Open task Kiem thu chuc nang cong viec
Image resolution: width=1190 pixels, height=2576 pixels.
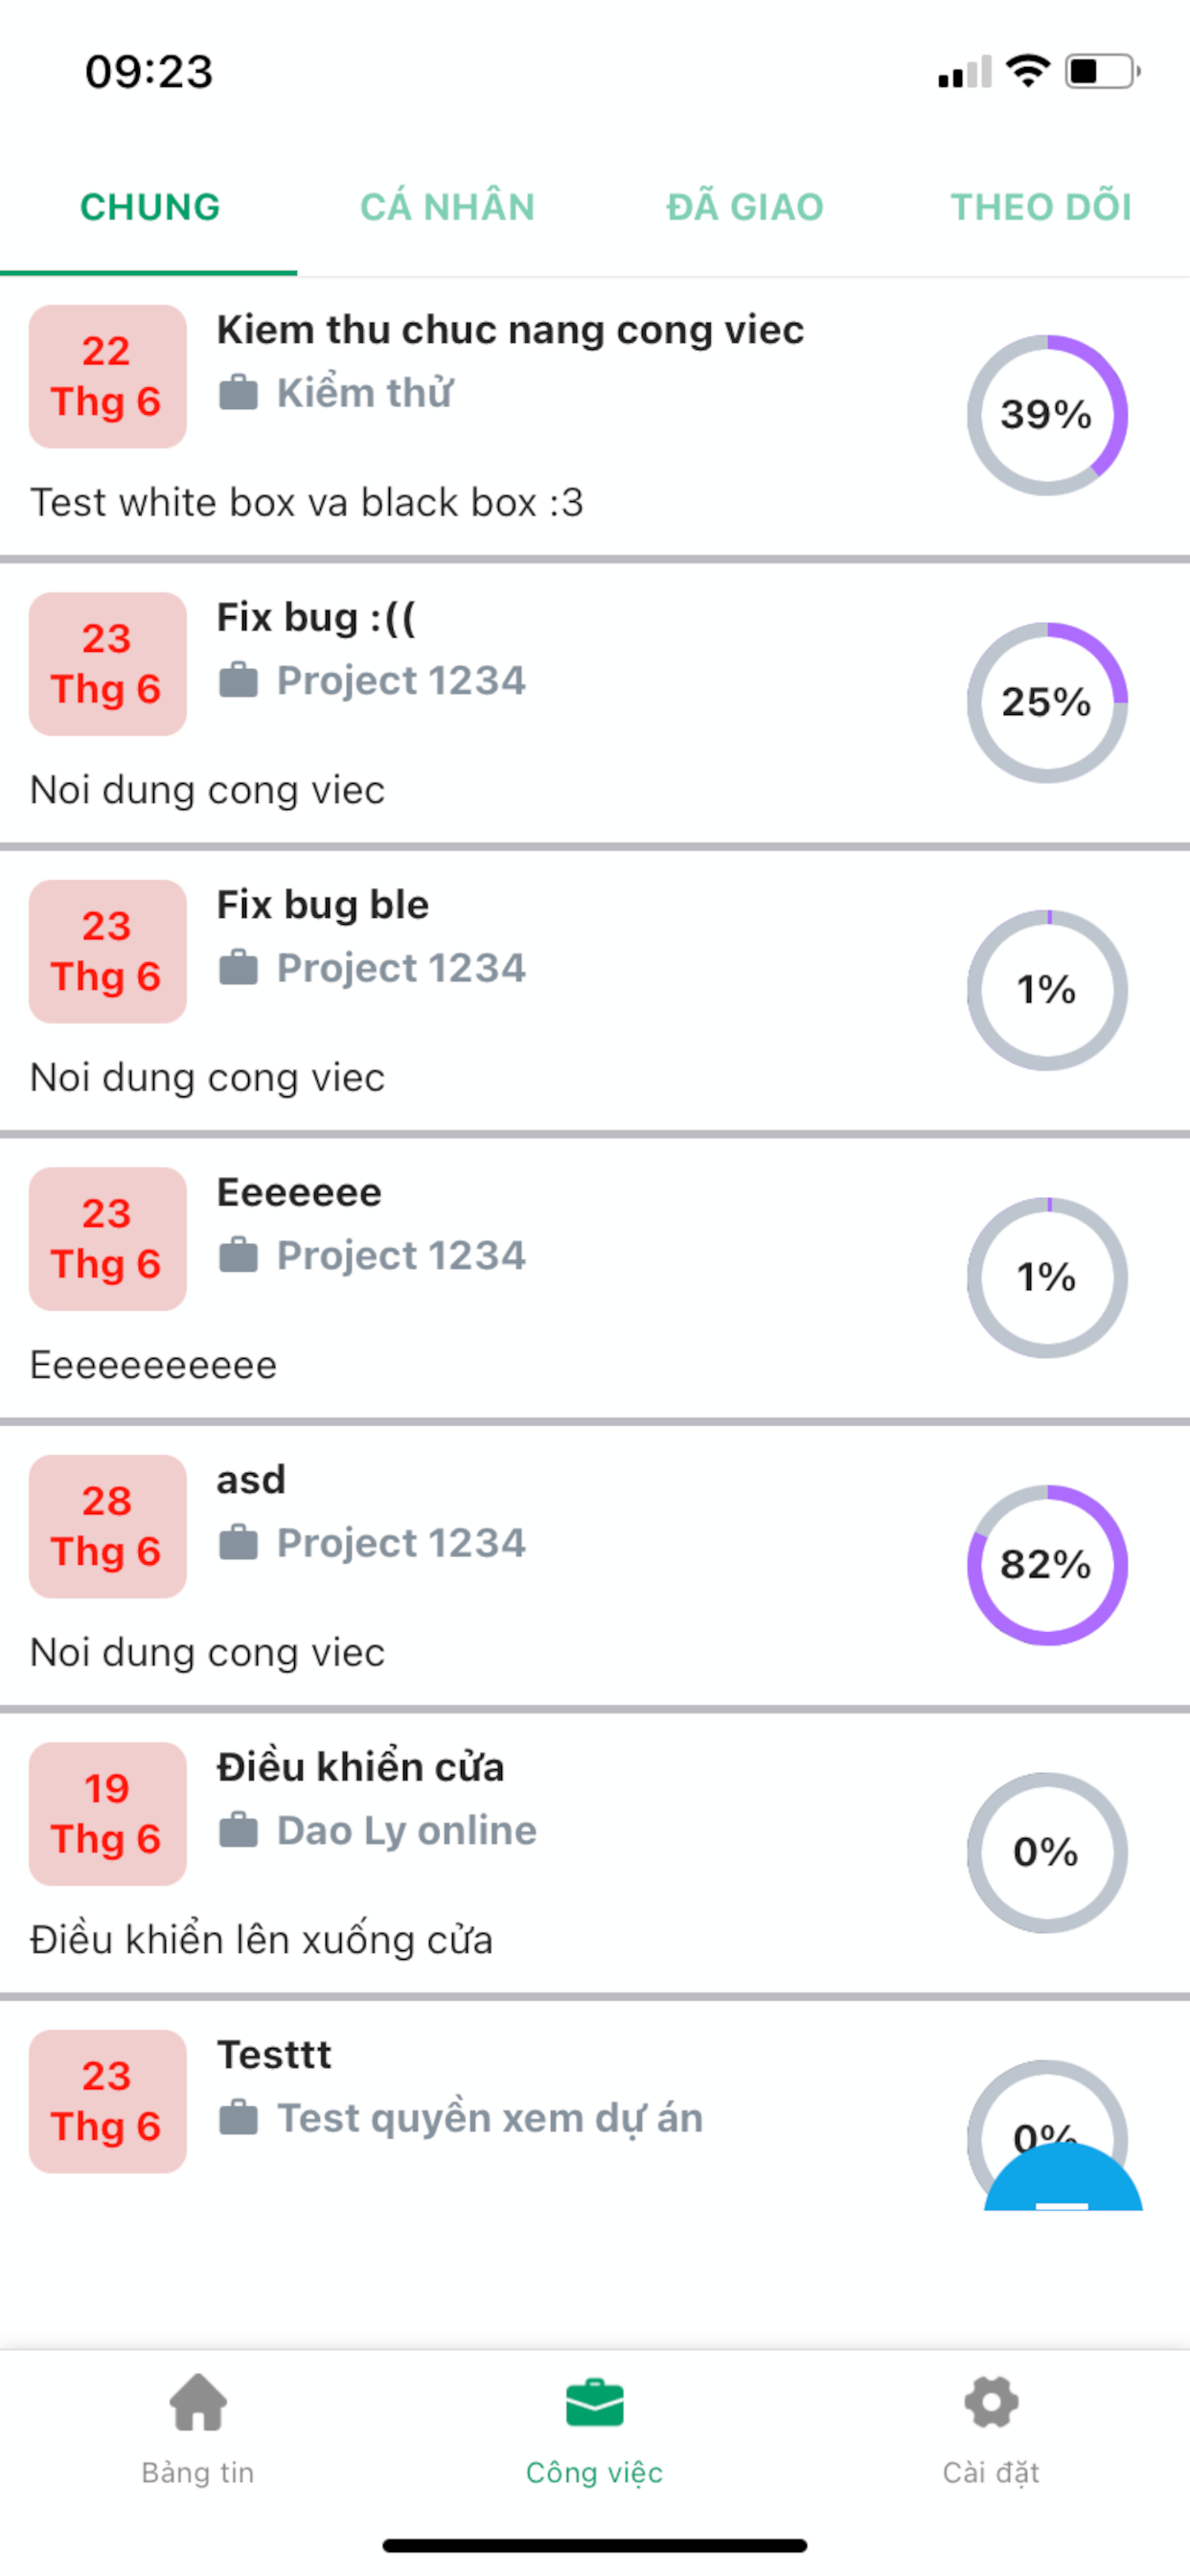click(x=510, y=330)
